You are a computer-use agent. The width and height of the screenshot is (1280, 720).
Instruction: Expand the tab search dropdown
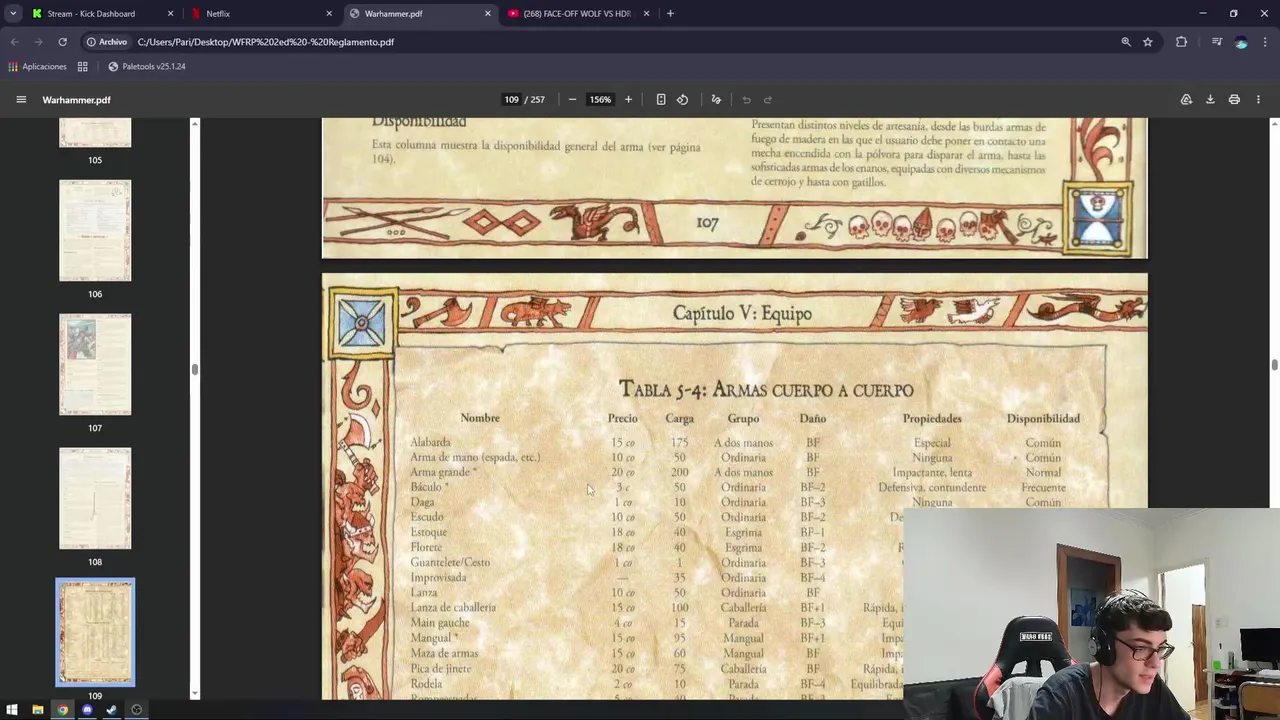coord(13,13)
